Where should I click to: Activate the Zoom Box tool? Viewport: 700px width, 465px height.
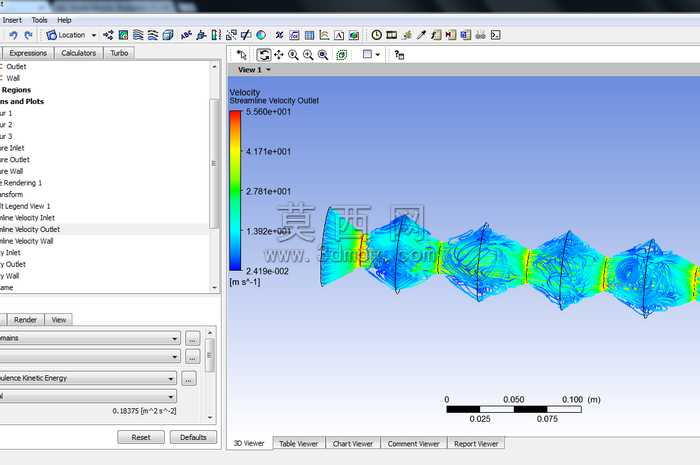[x=308, y=55]
